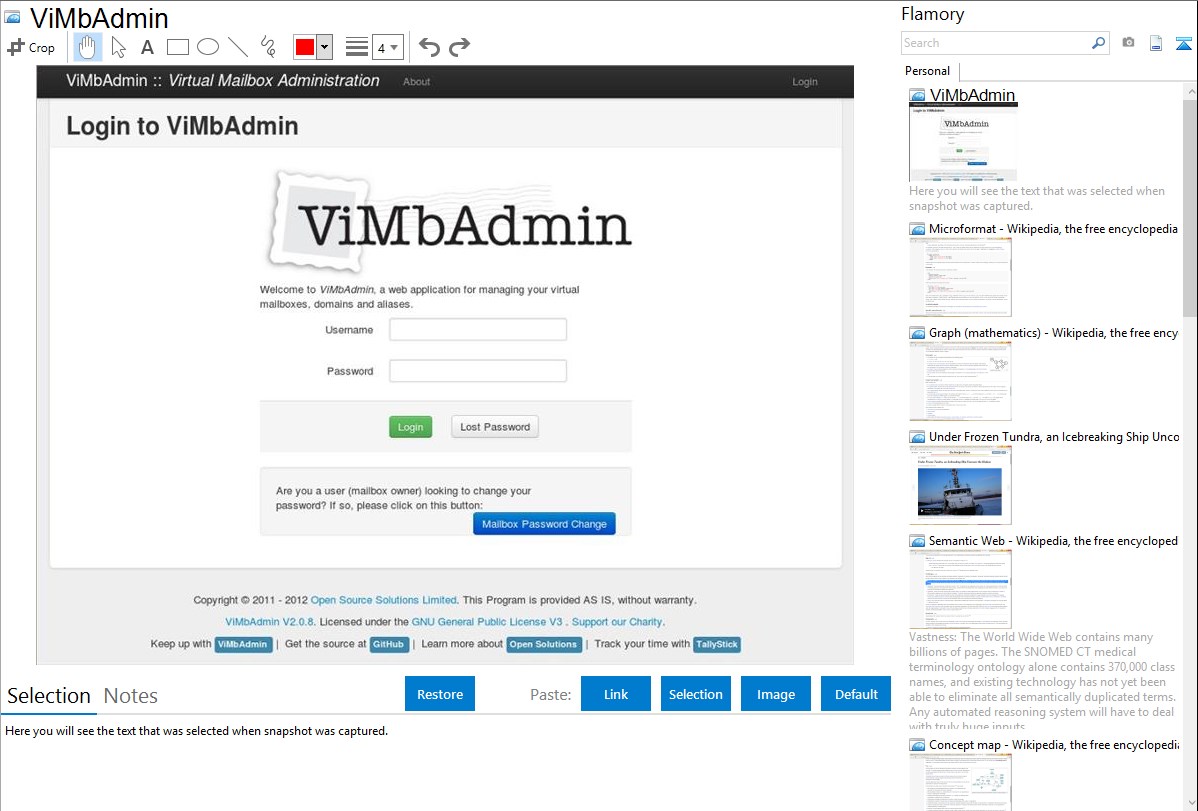Click the snapshot icon beside Microformat entry
Image resolution: width=1198 pixels, height=811 pixels.
917,229
